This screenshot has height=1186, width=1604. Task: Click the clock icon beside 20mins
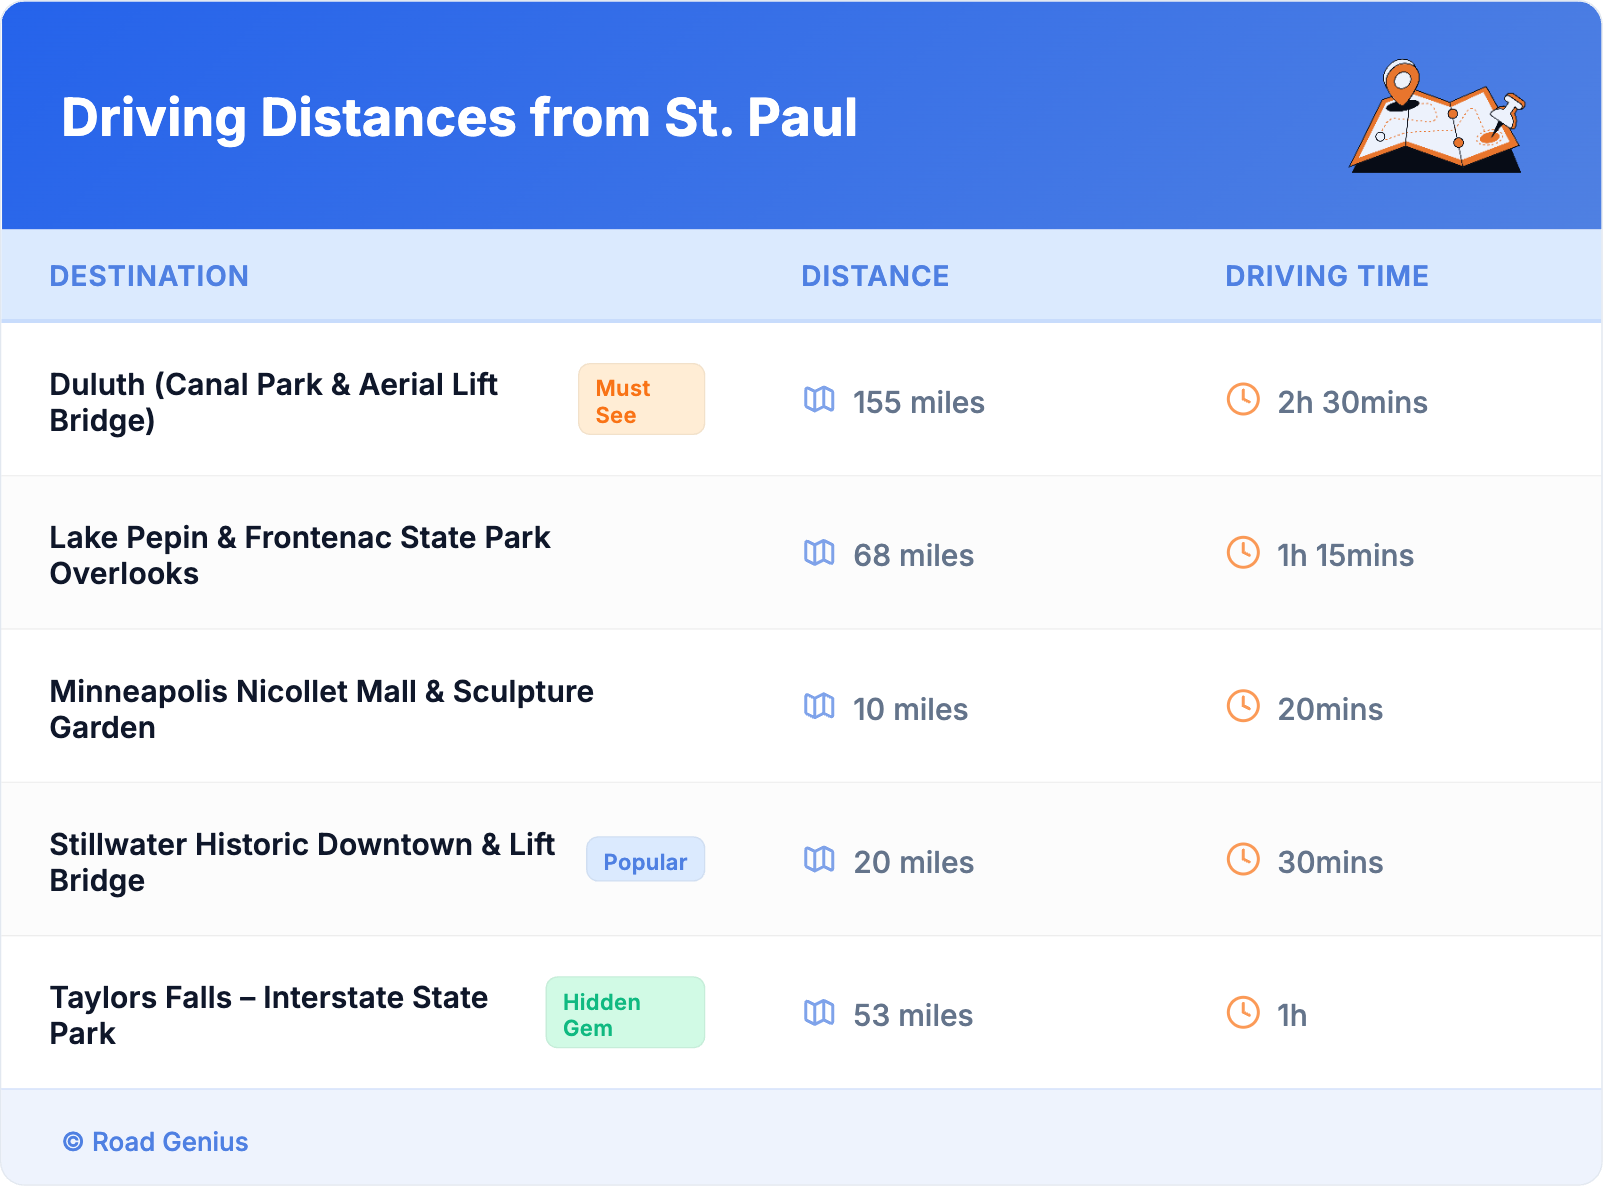click(x=1243, y=707)
